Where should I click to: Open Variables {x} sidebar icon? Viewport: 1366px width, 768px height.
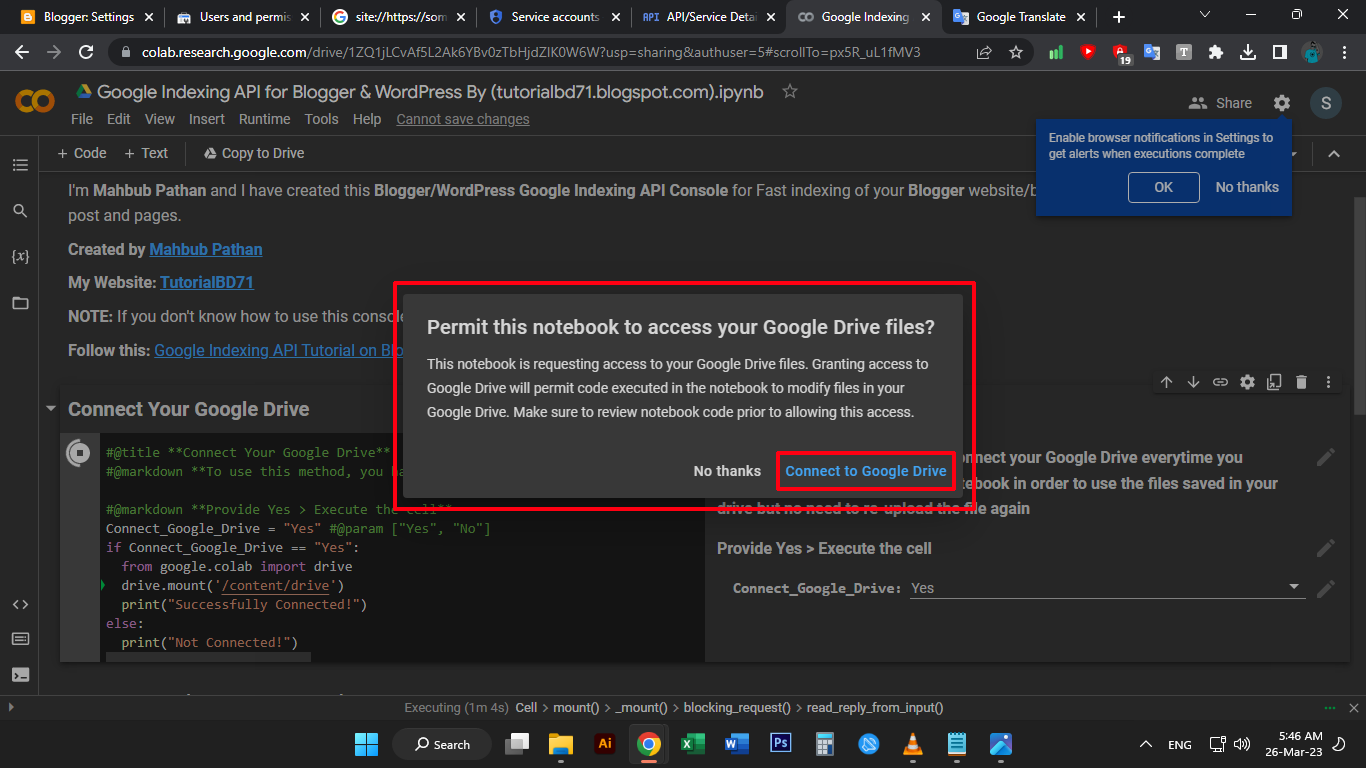tap(20, 256)
